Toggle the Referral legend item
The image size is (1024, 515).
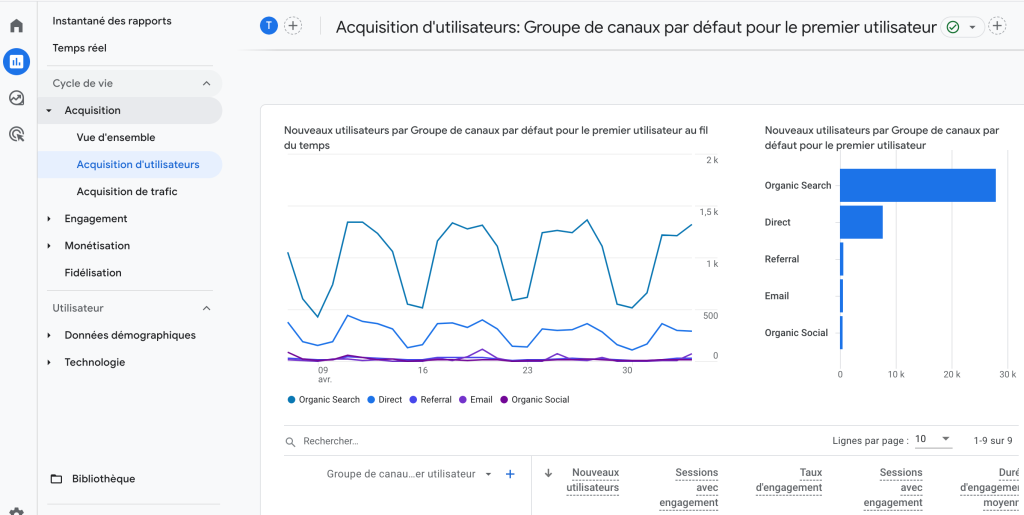(x=430, y=399)
